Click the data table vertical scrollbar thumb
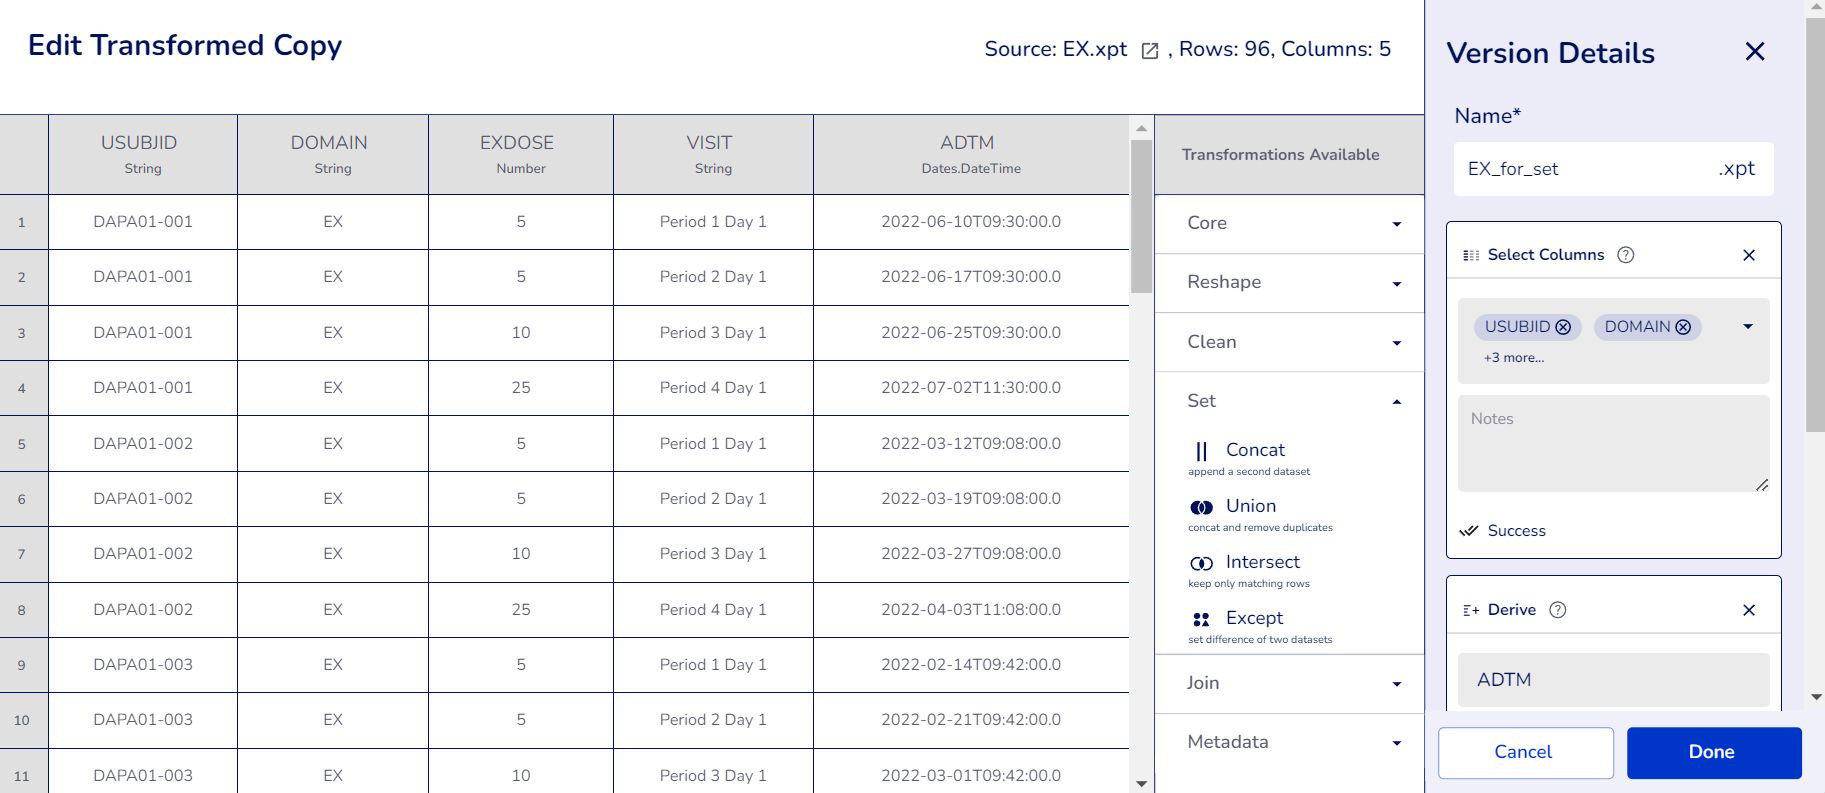 pyautogui.click(x=1141, y=216)
